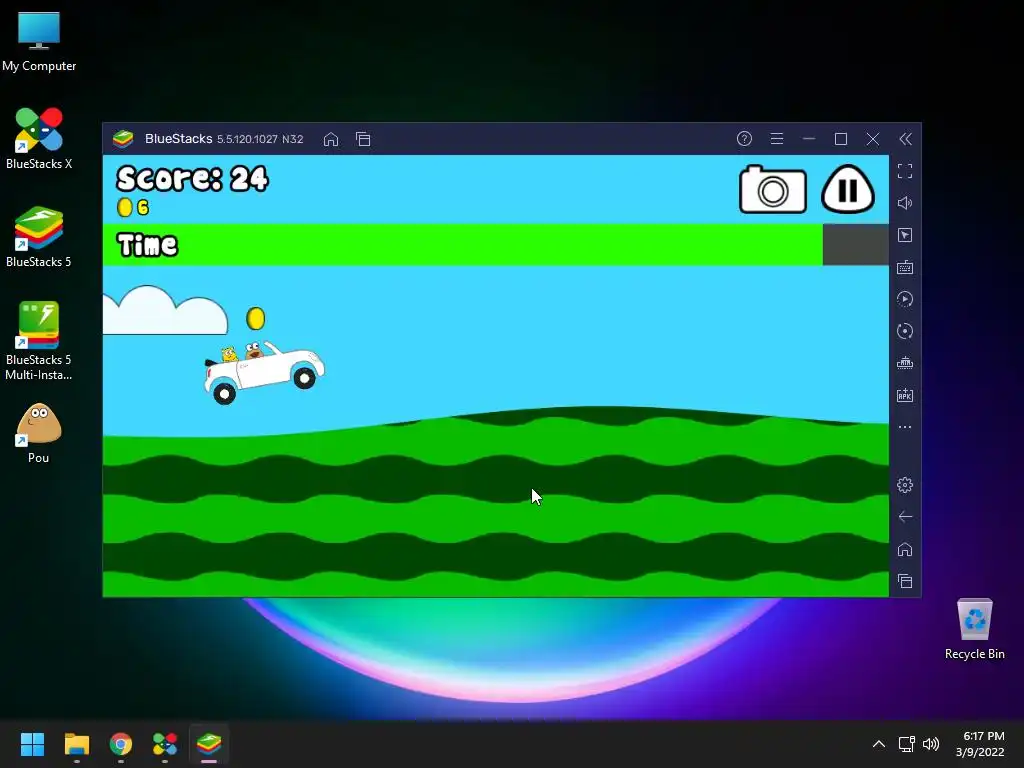Click the Android back arrow in the sidebar
Image resolution: width=1024 pixels, height=768 pixels.
point(905,517)
